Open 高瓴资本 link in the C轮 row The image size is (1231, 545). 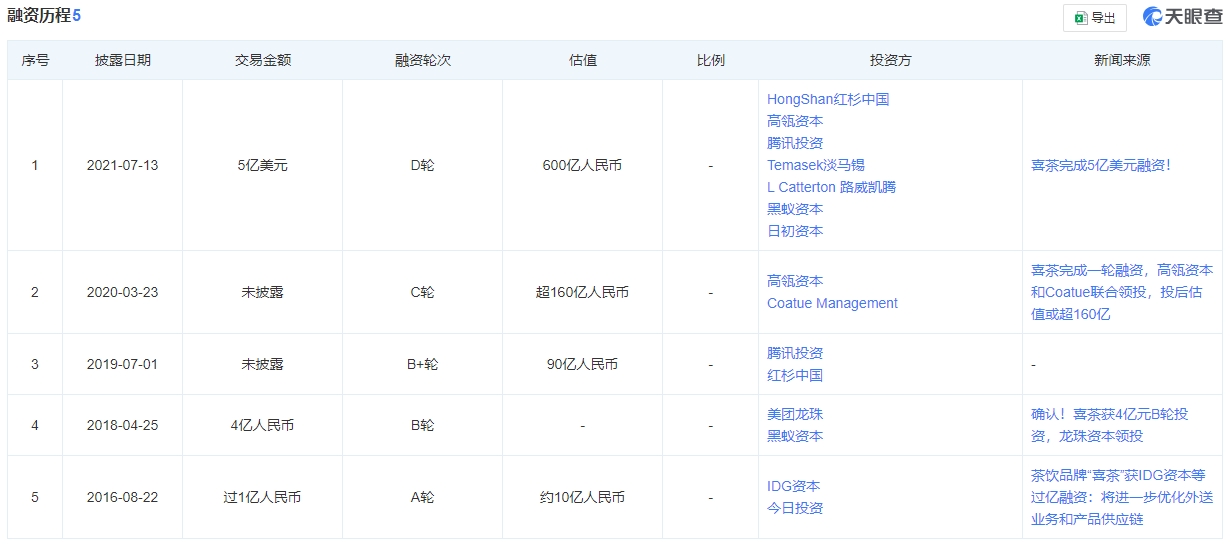point(795,281)
